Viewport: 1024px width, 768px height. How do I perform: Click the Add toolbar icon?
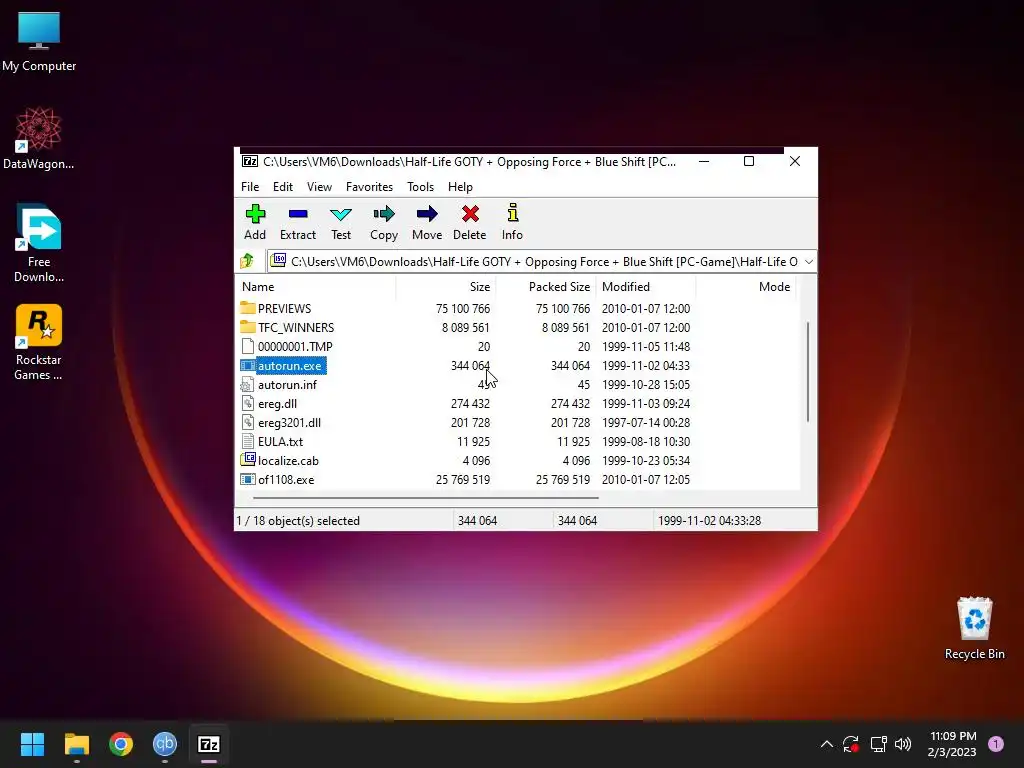click(255, 214)
